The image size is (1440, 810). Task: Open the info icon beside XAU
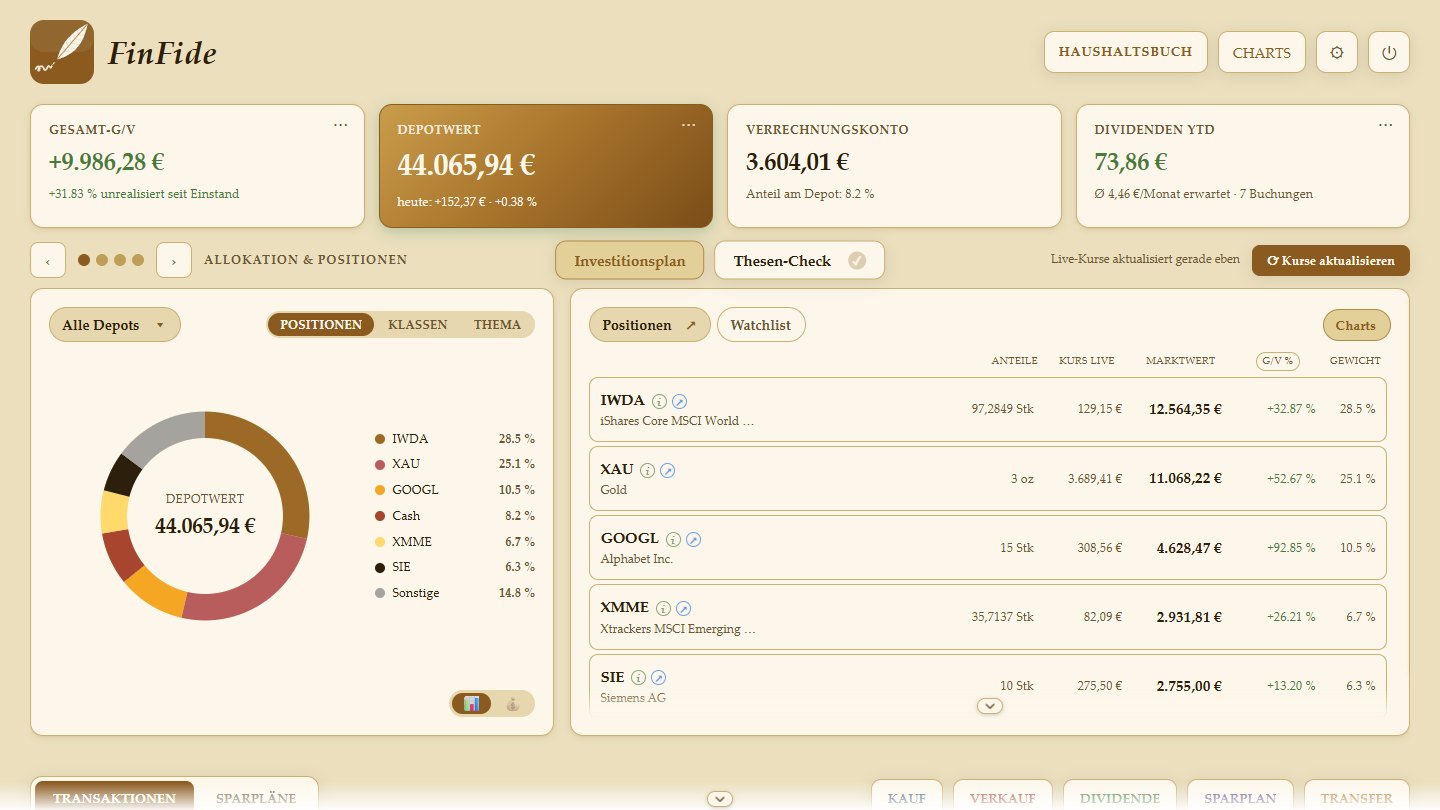647,470
